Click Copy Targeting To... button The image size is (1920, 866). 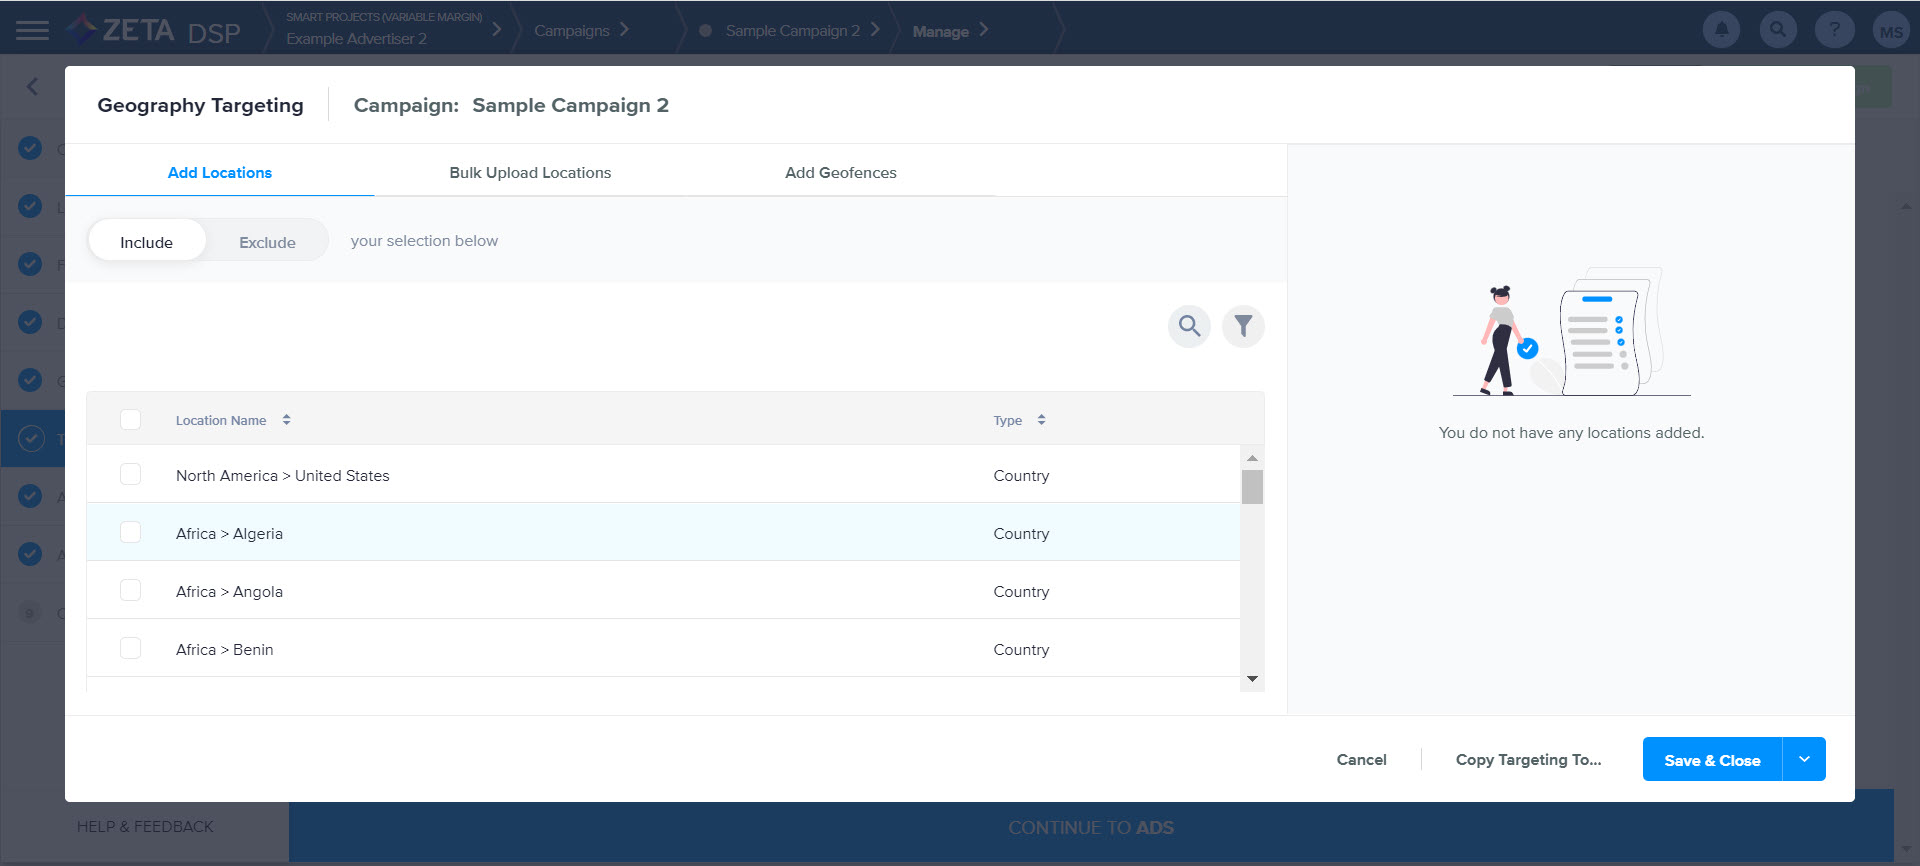tap(1528, 760)
